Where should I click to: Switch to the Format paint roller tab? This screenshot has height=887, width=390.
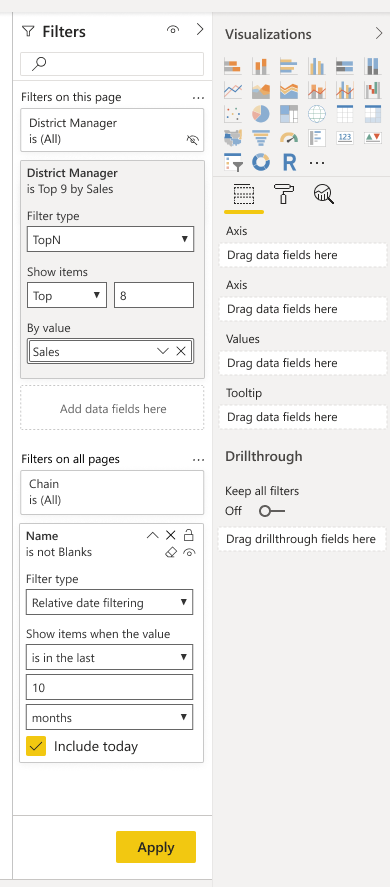pos(284,194)
